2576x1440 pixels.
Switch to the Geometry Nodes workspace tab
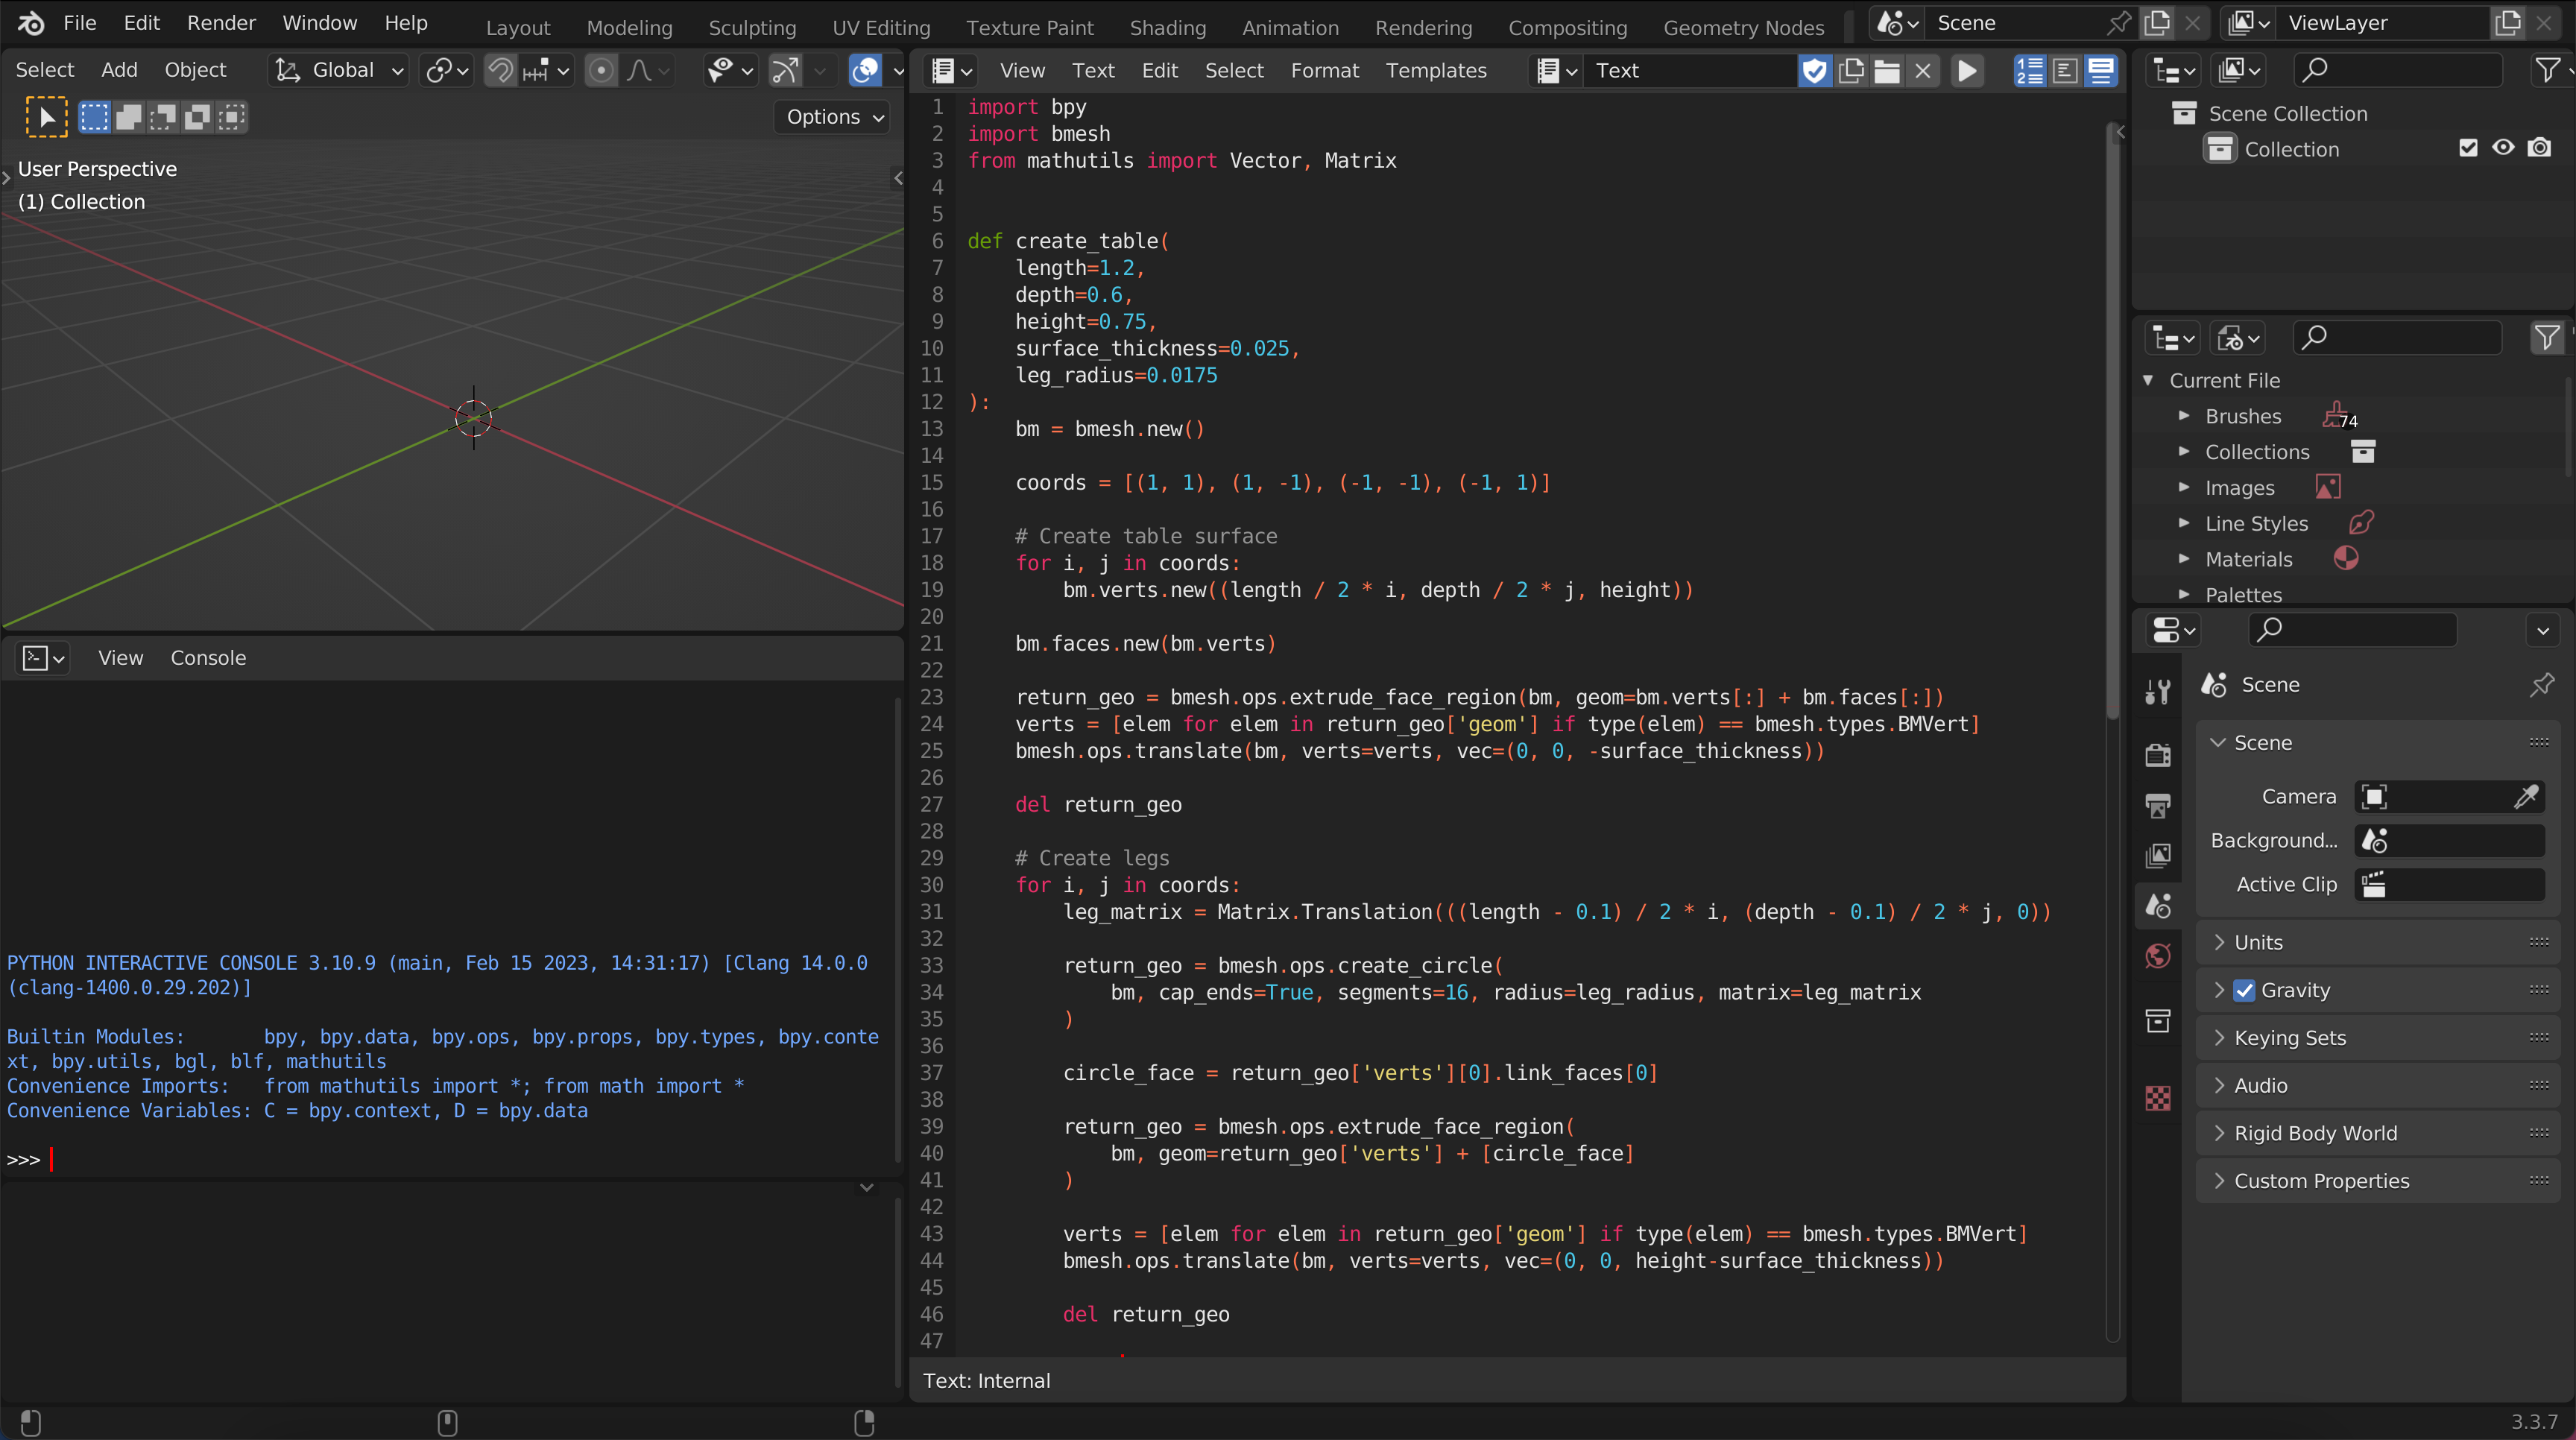coord(1744,28)
